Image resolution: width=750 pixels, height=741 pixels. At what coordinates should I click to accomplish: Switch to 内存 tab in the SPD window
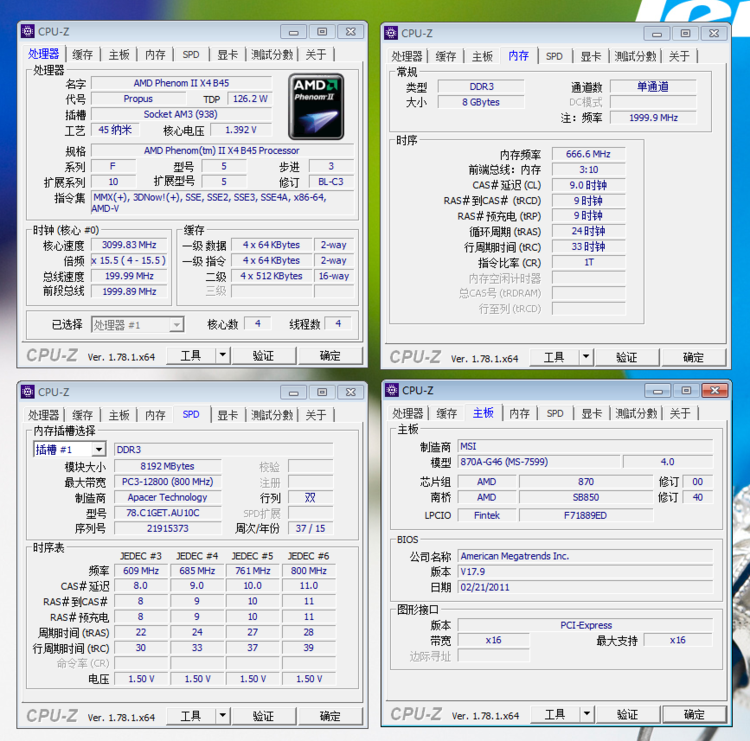pos(155,415)
